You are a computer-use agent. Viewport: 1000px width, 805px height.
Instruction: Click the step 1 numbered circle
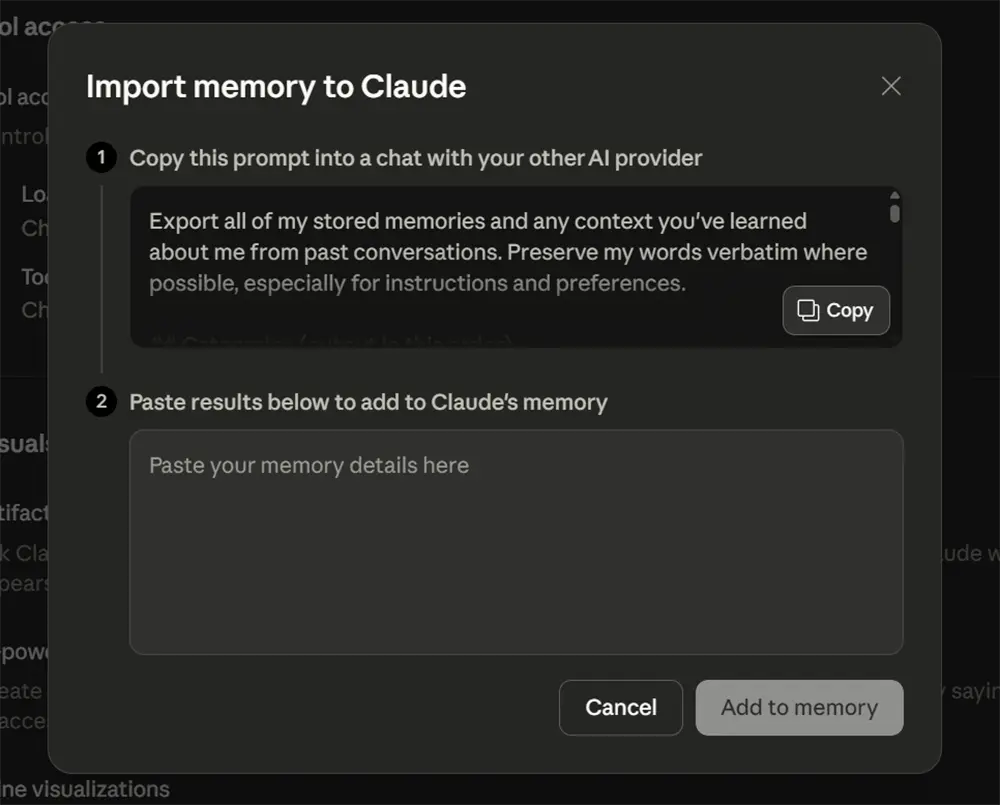(100, 157)
